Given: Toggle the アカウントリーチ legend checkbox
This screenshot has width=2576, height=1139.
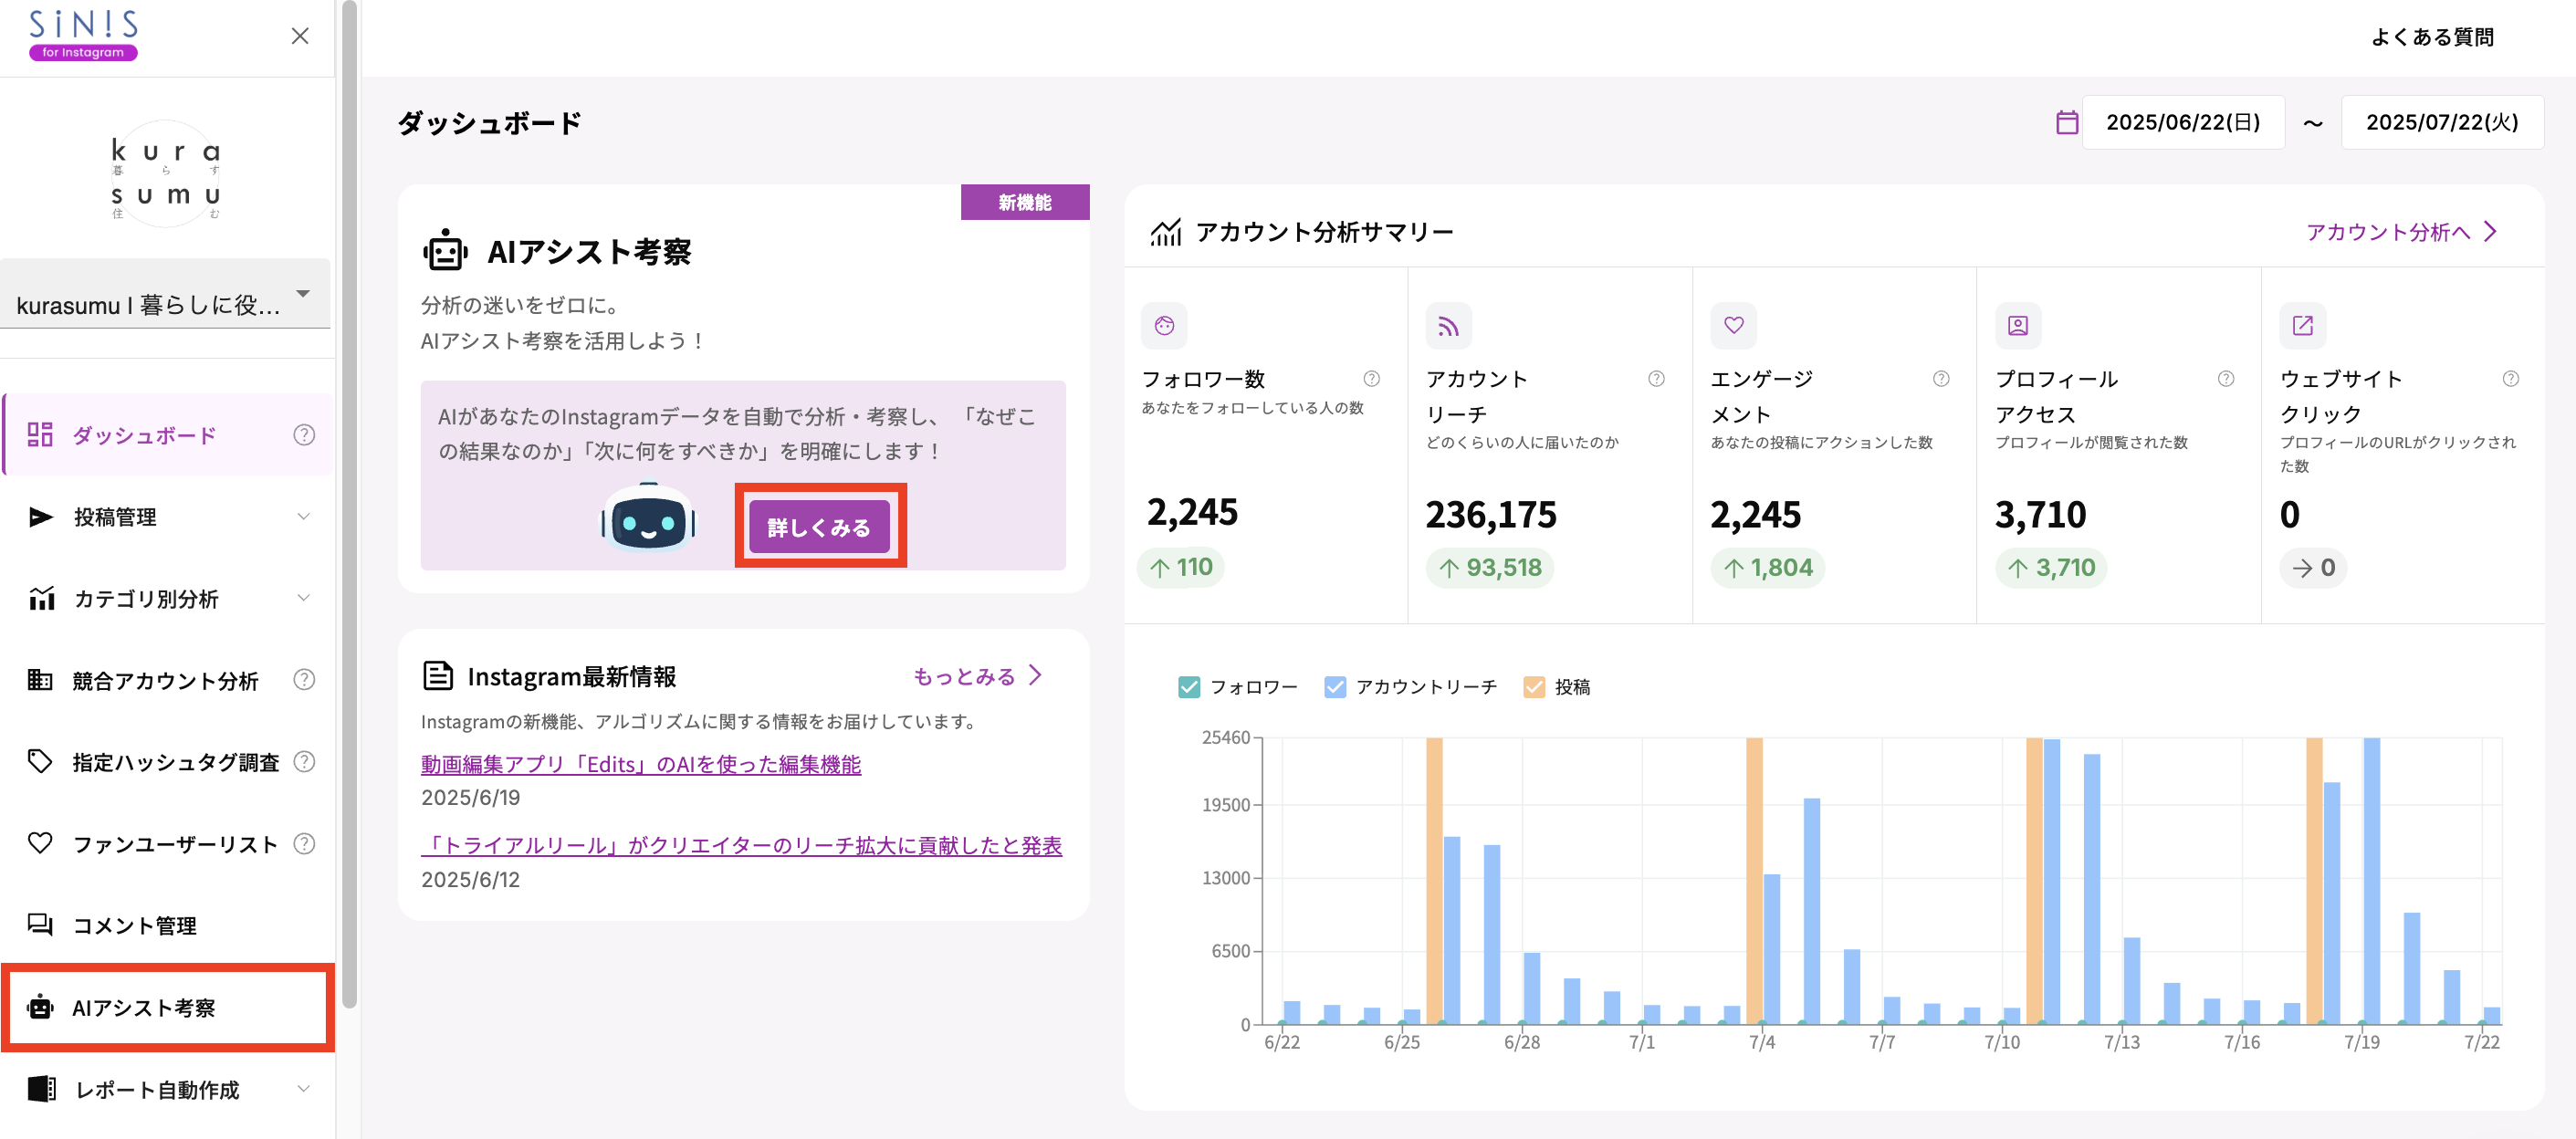Looking at the screenshot, I should tap(1335, 687).
